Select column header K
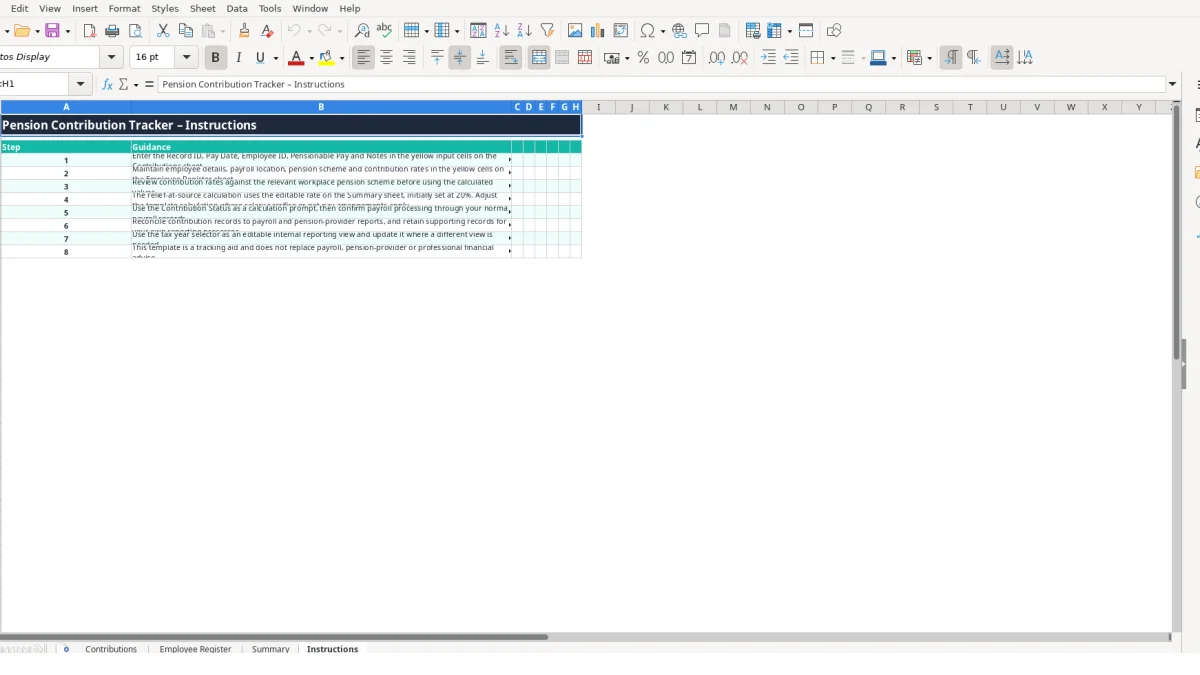Screen dimensions: 1200x675 666,107
